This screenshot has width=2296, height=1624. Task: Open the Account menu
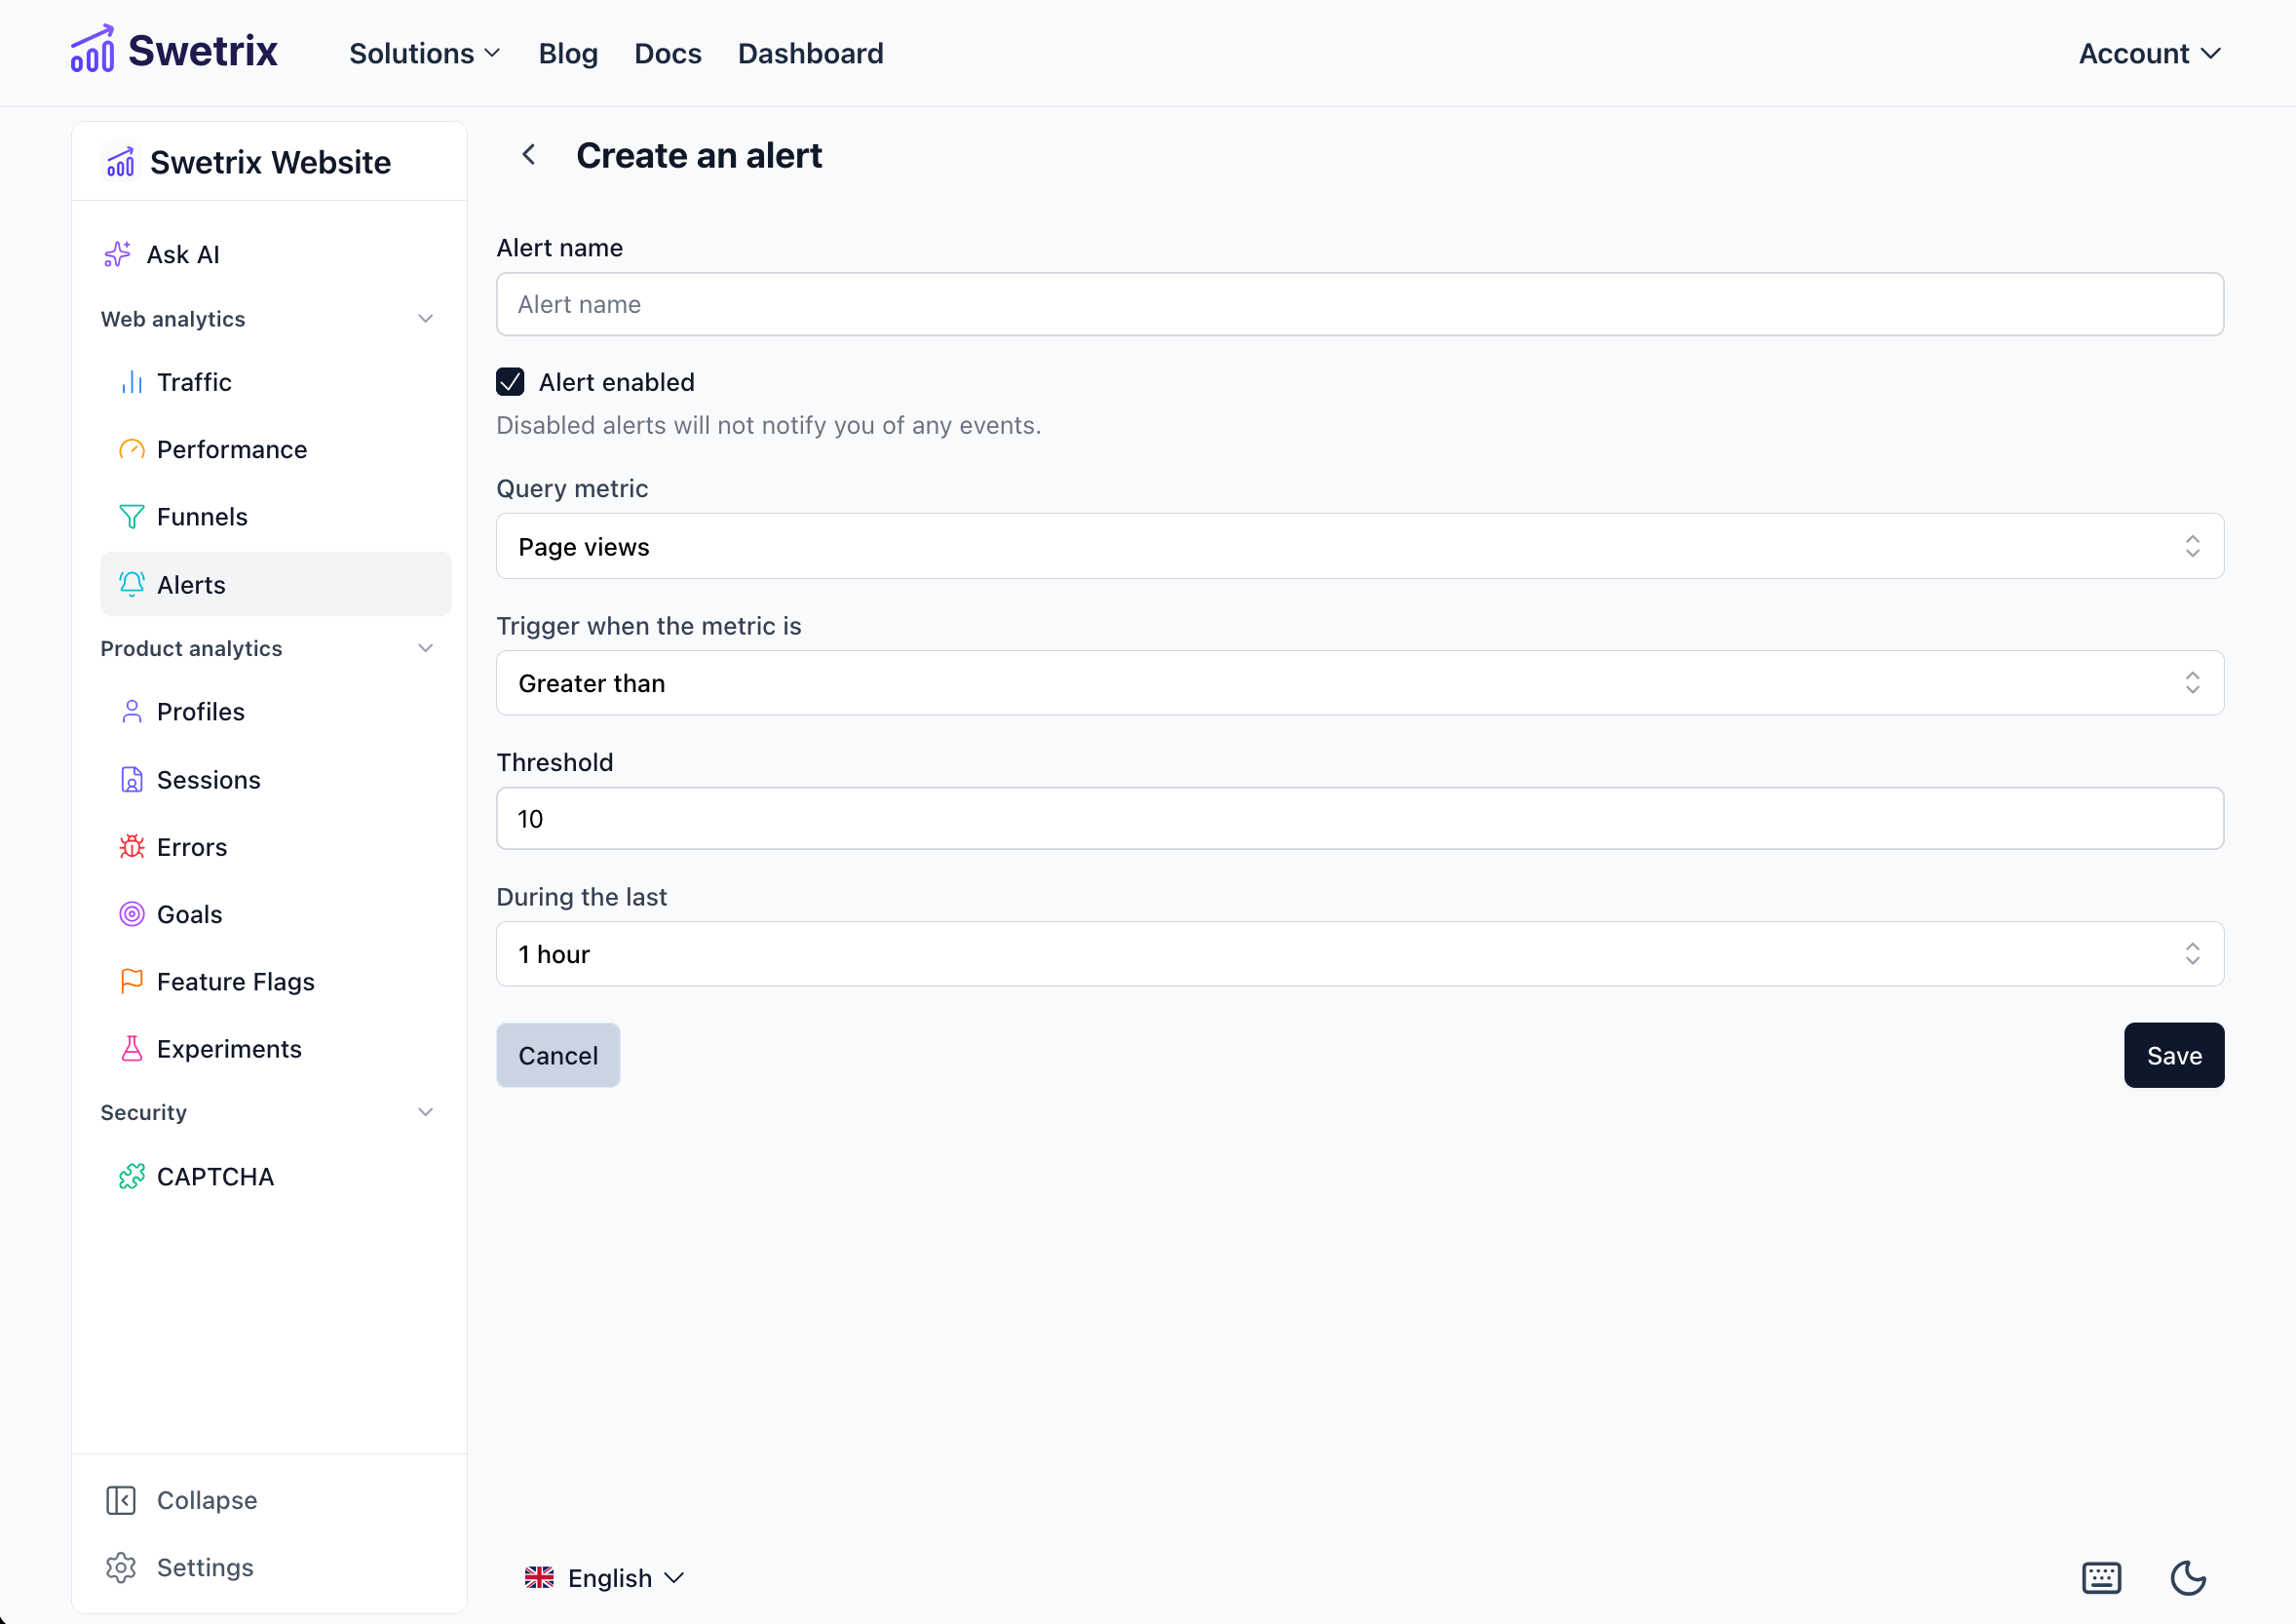point(2148,53)
